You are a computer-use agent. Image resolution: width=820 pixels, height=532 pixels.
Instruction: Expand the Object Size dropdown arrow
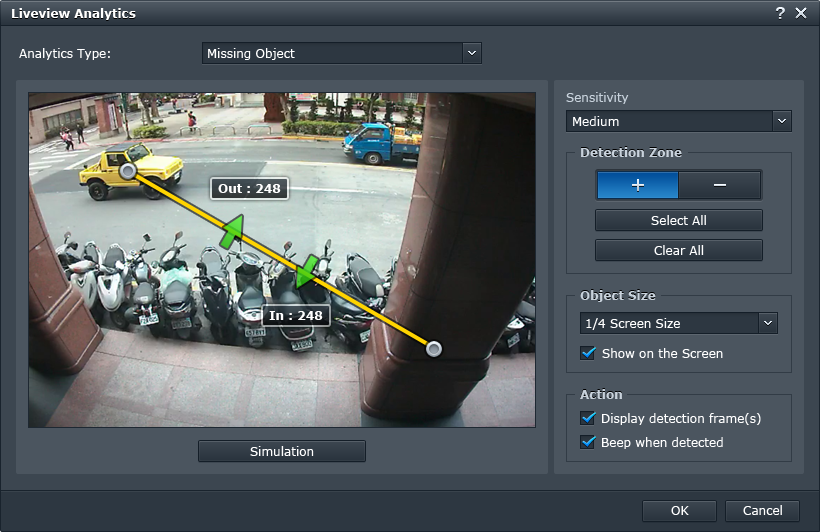click(768, 323)
